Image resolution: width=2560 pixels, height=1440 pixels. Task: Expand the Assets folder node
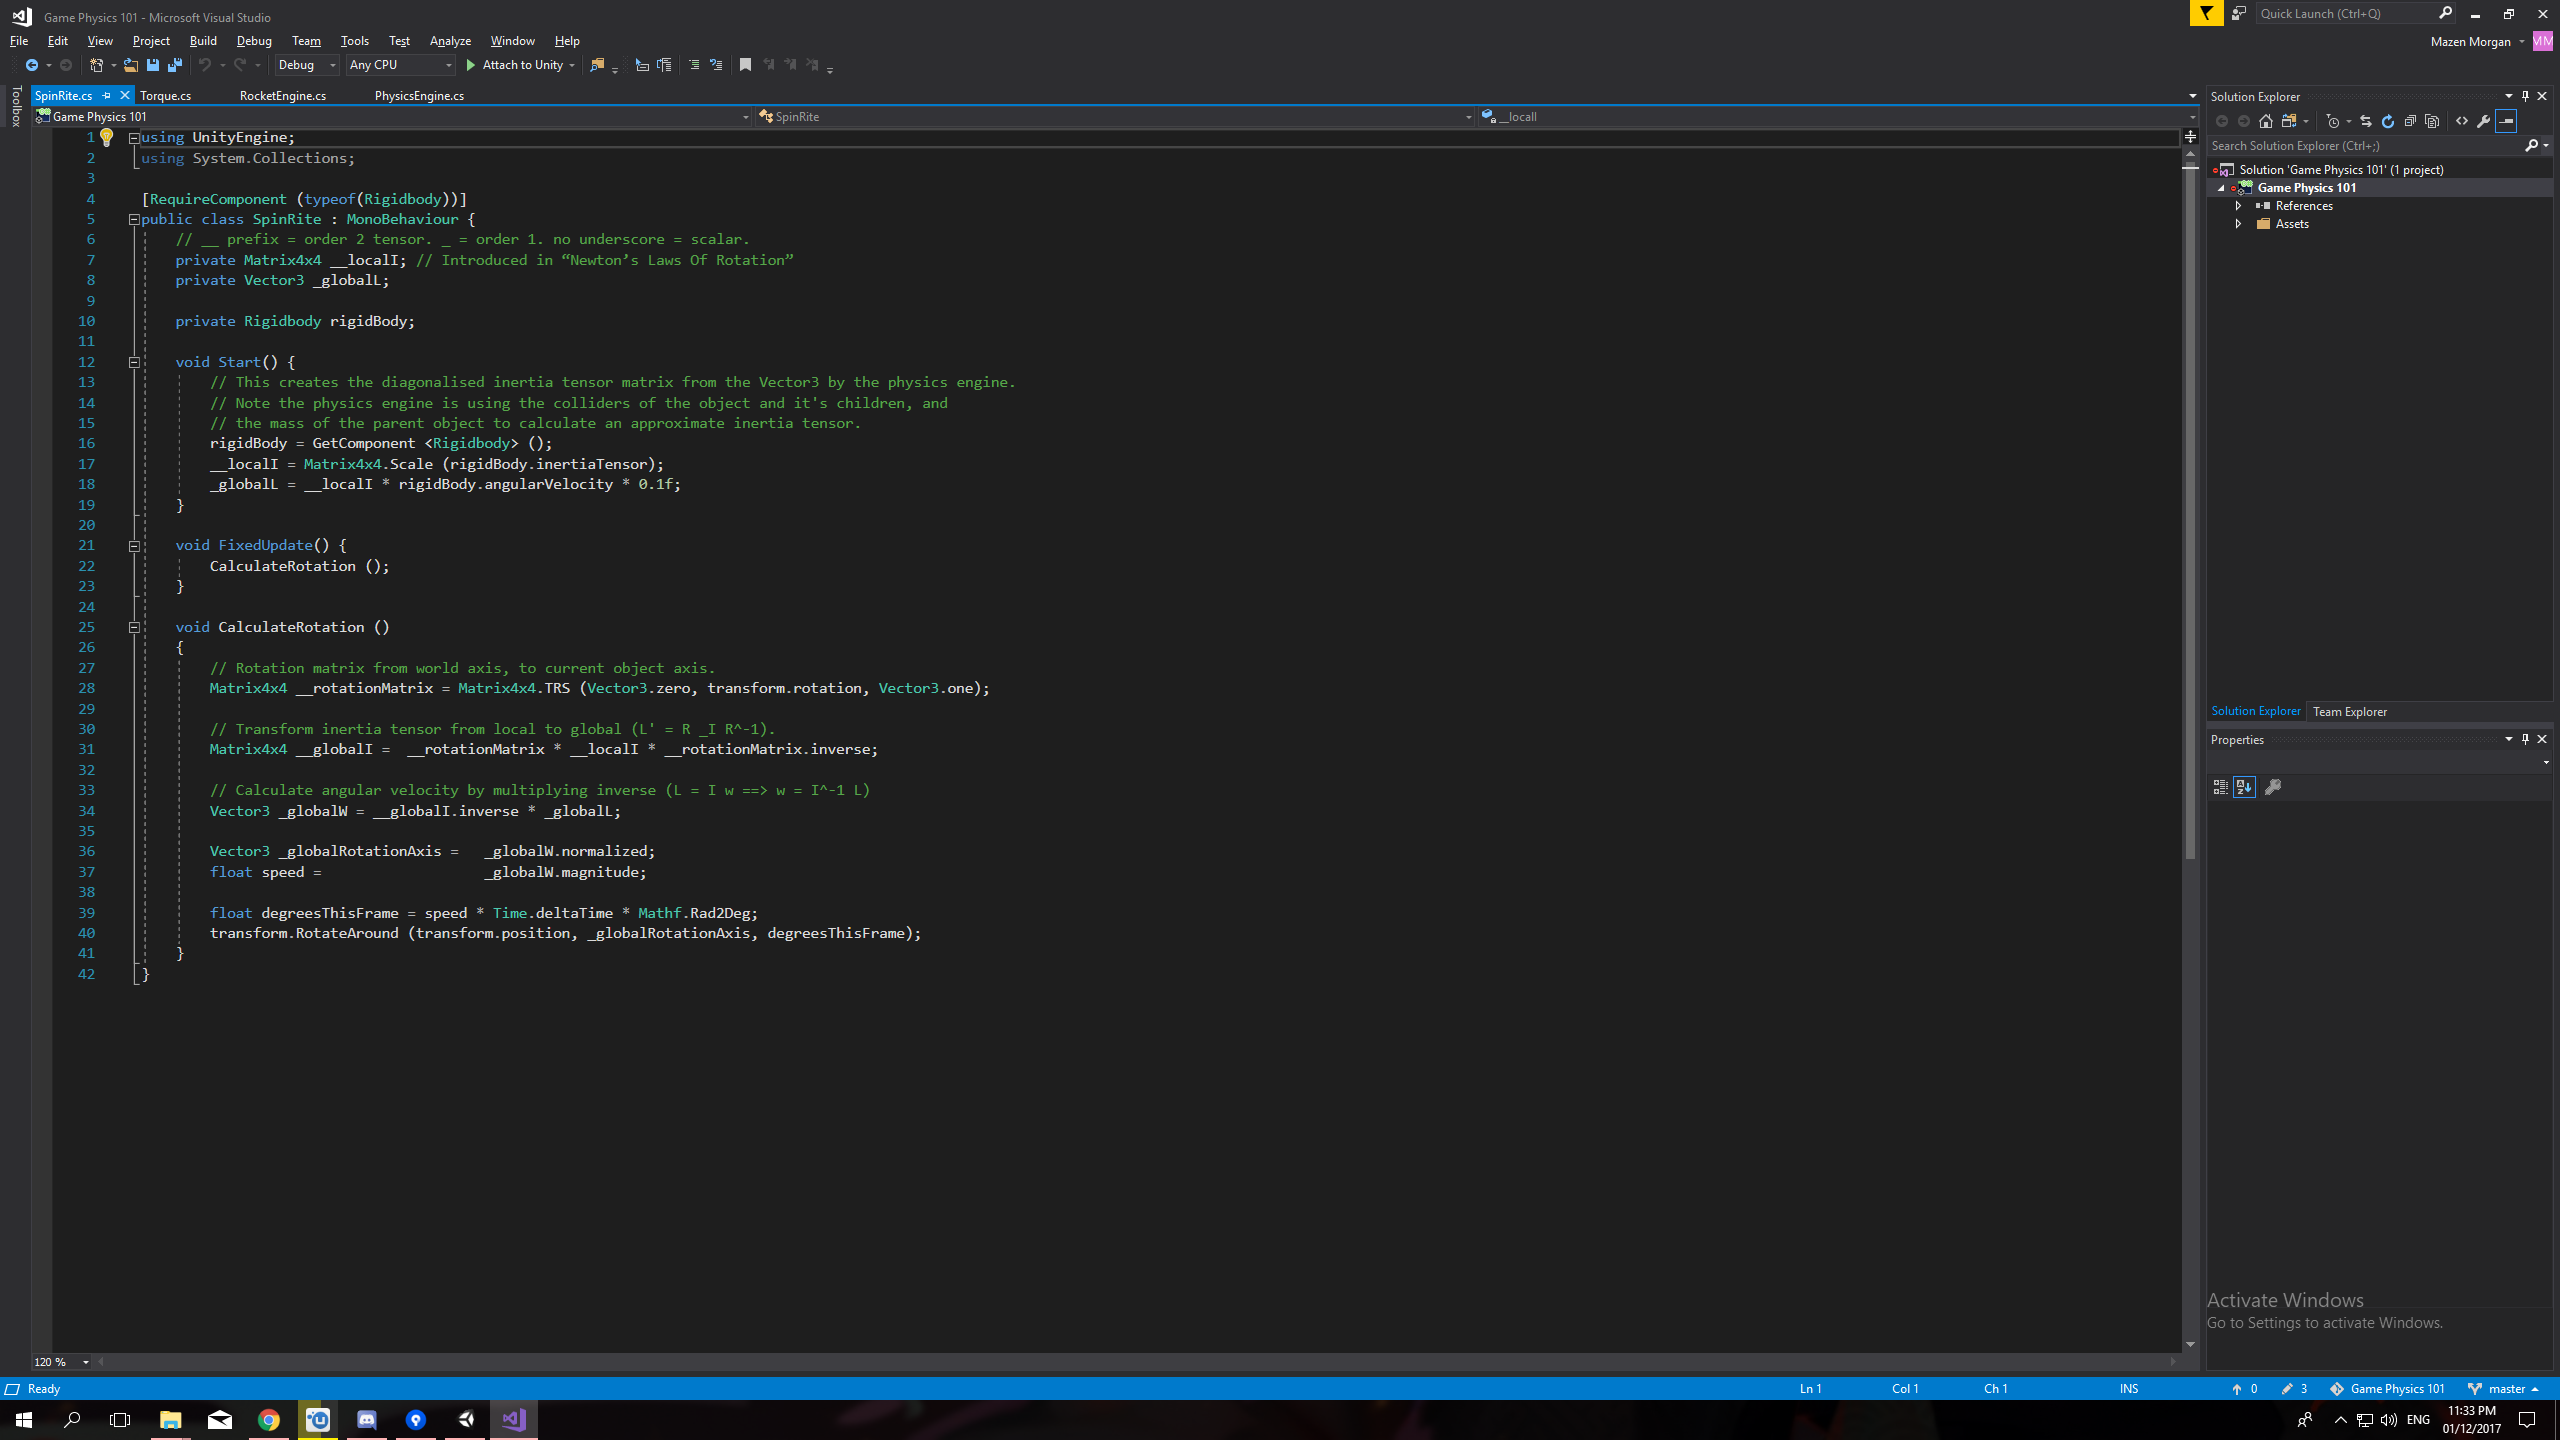tap(2239, 224)
